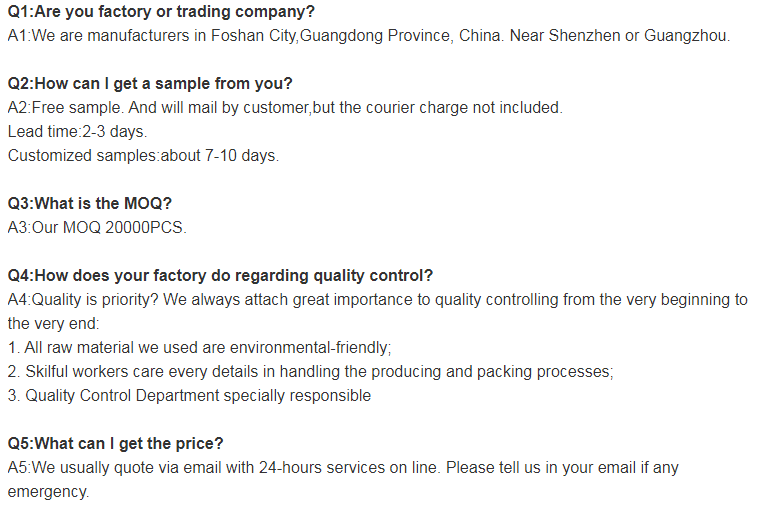This screenshot has width=778, height=509.
Task: Click the A2 free sample answer line
Action: pos(285,108)
